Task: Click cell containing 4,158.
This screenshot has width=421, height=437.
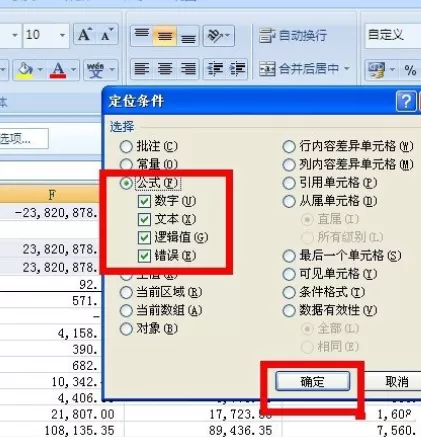Action: click(50, 333)
